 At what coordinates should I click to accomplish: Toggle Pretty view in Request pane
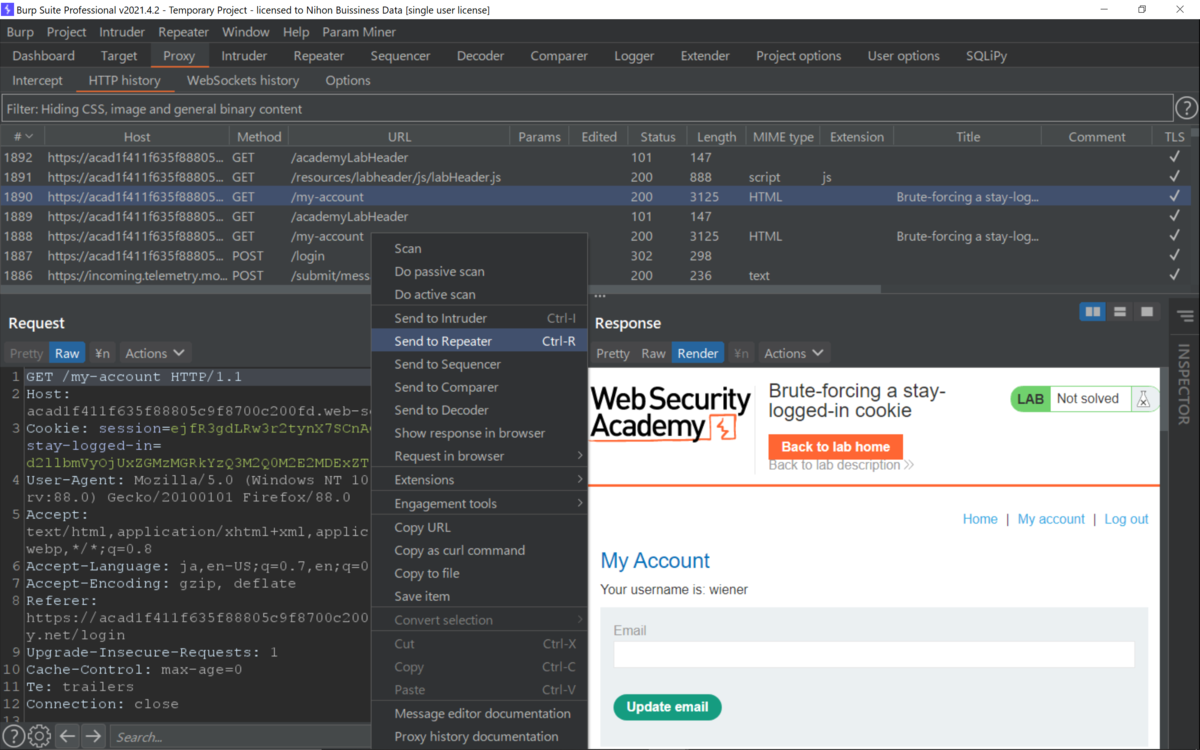click(27, 353)
